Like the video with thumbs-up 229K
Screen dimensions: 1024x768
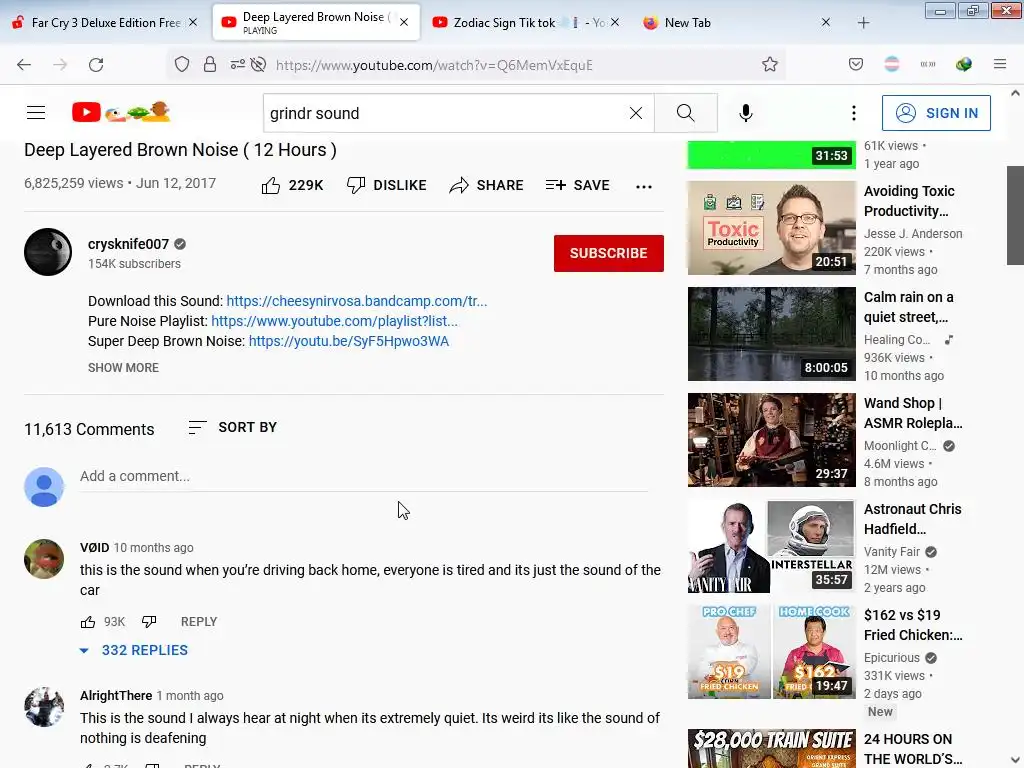(292, 185)
